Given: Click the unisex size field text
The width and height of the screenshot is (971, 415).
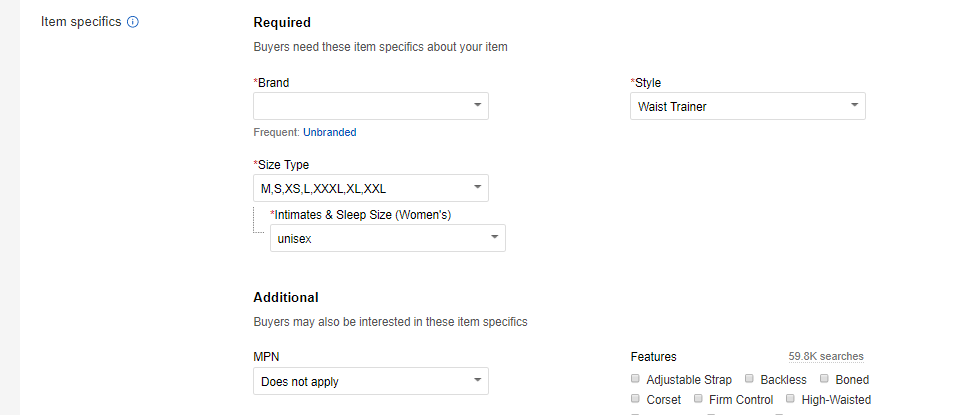Looking at the screenshot, I should click(x=294, y=238).
